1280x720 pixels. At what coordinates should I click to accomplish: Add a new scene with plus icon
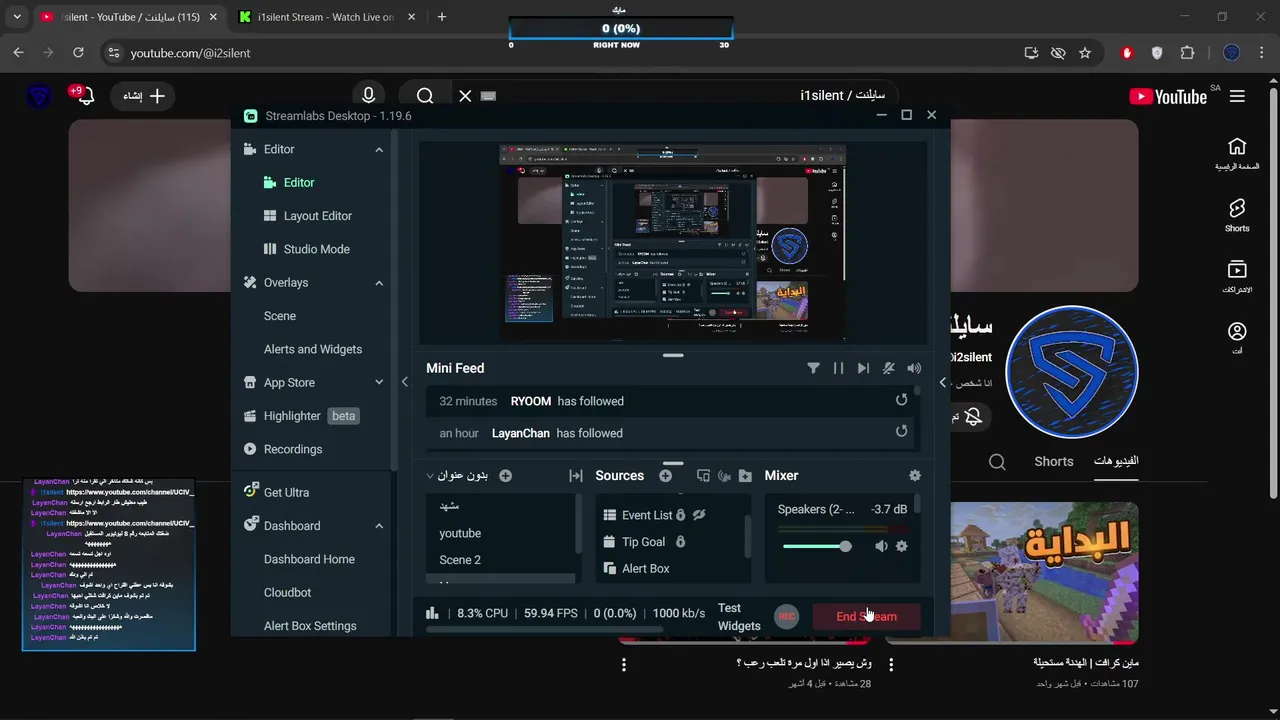click(x=505, y=476)
